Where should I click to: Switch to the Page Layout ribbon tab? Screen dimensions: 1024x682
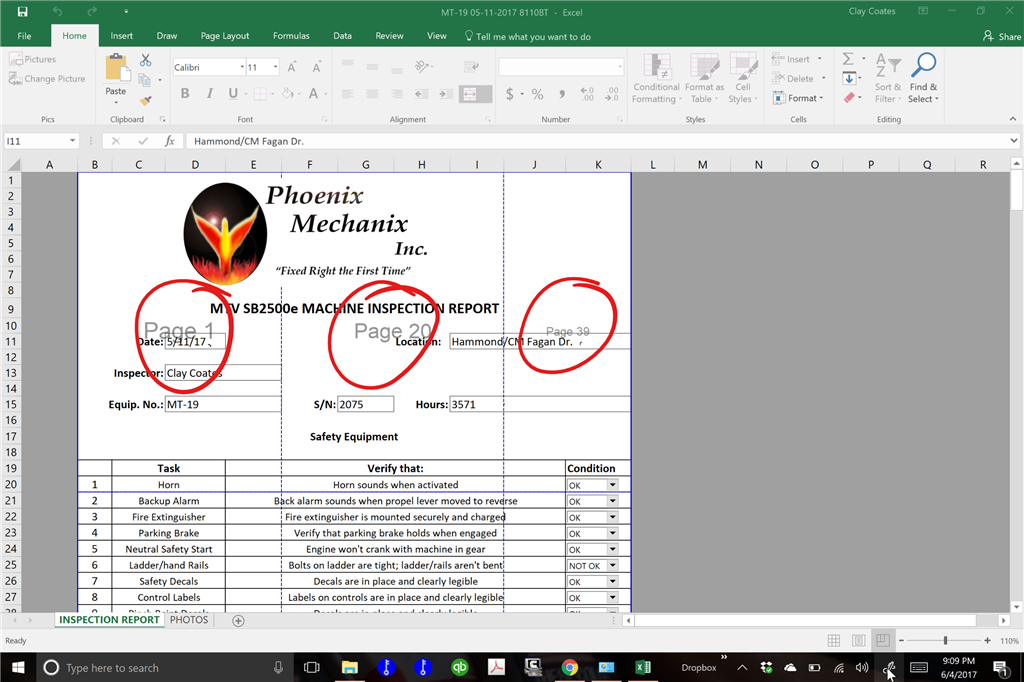(x=225, y=36)
